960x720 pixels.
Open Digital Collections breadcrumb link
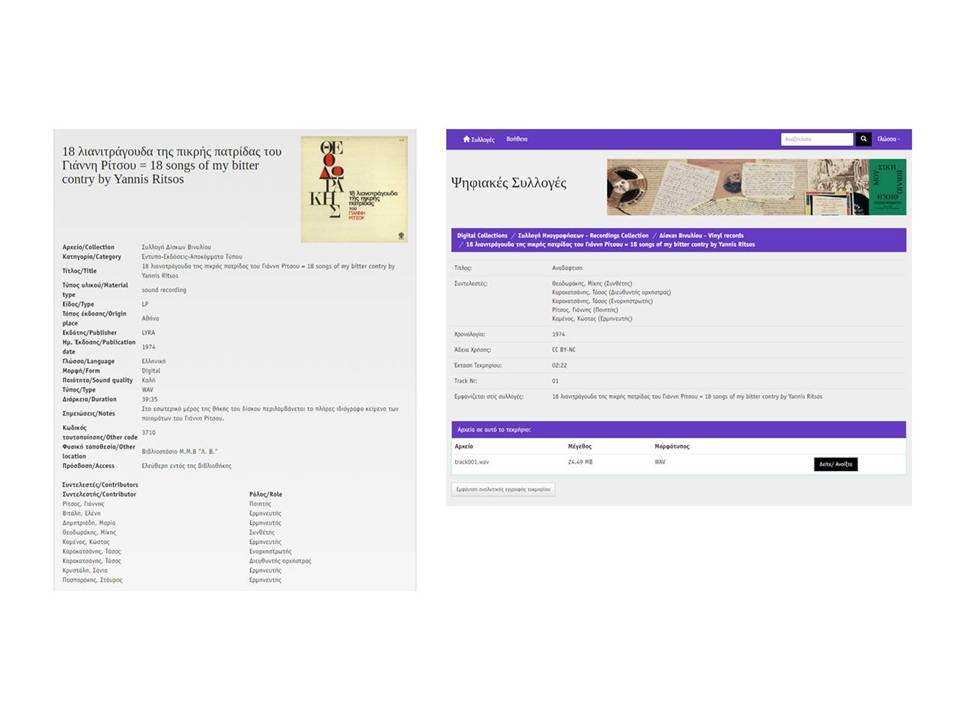[x=482, y=235]
